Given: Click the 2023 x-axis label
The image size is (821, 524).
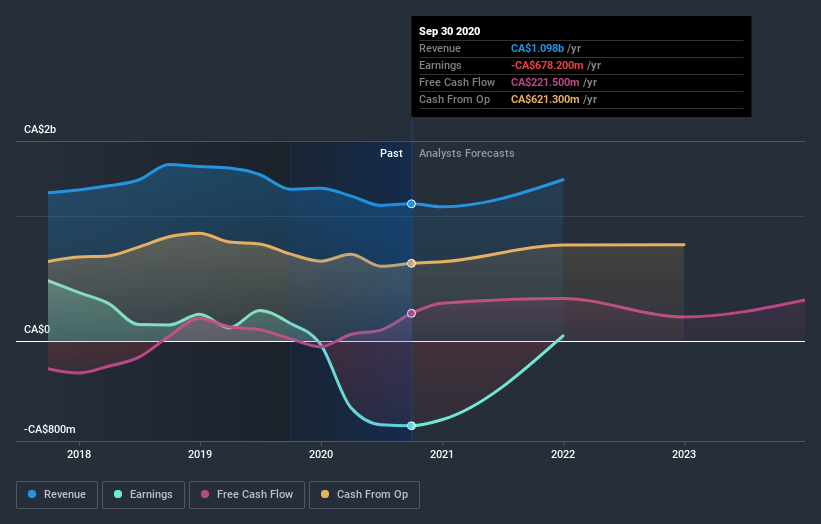Looking at the screenshot, I should (x=684, y=454).
